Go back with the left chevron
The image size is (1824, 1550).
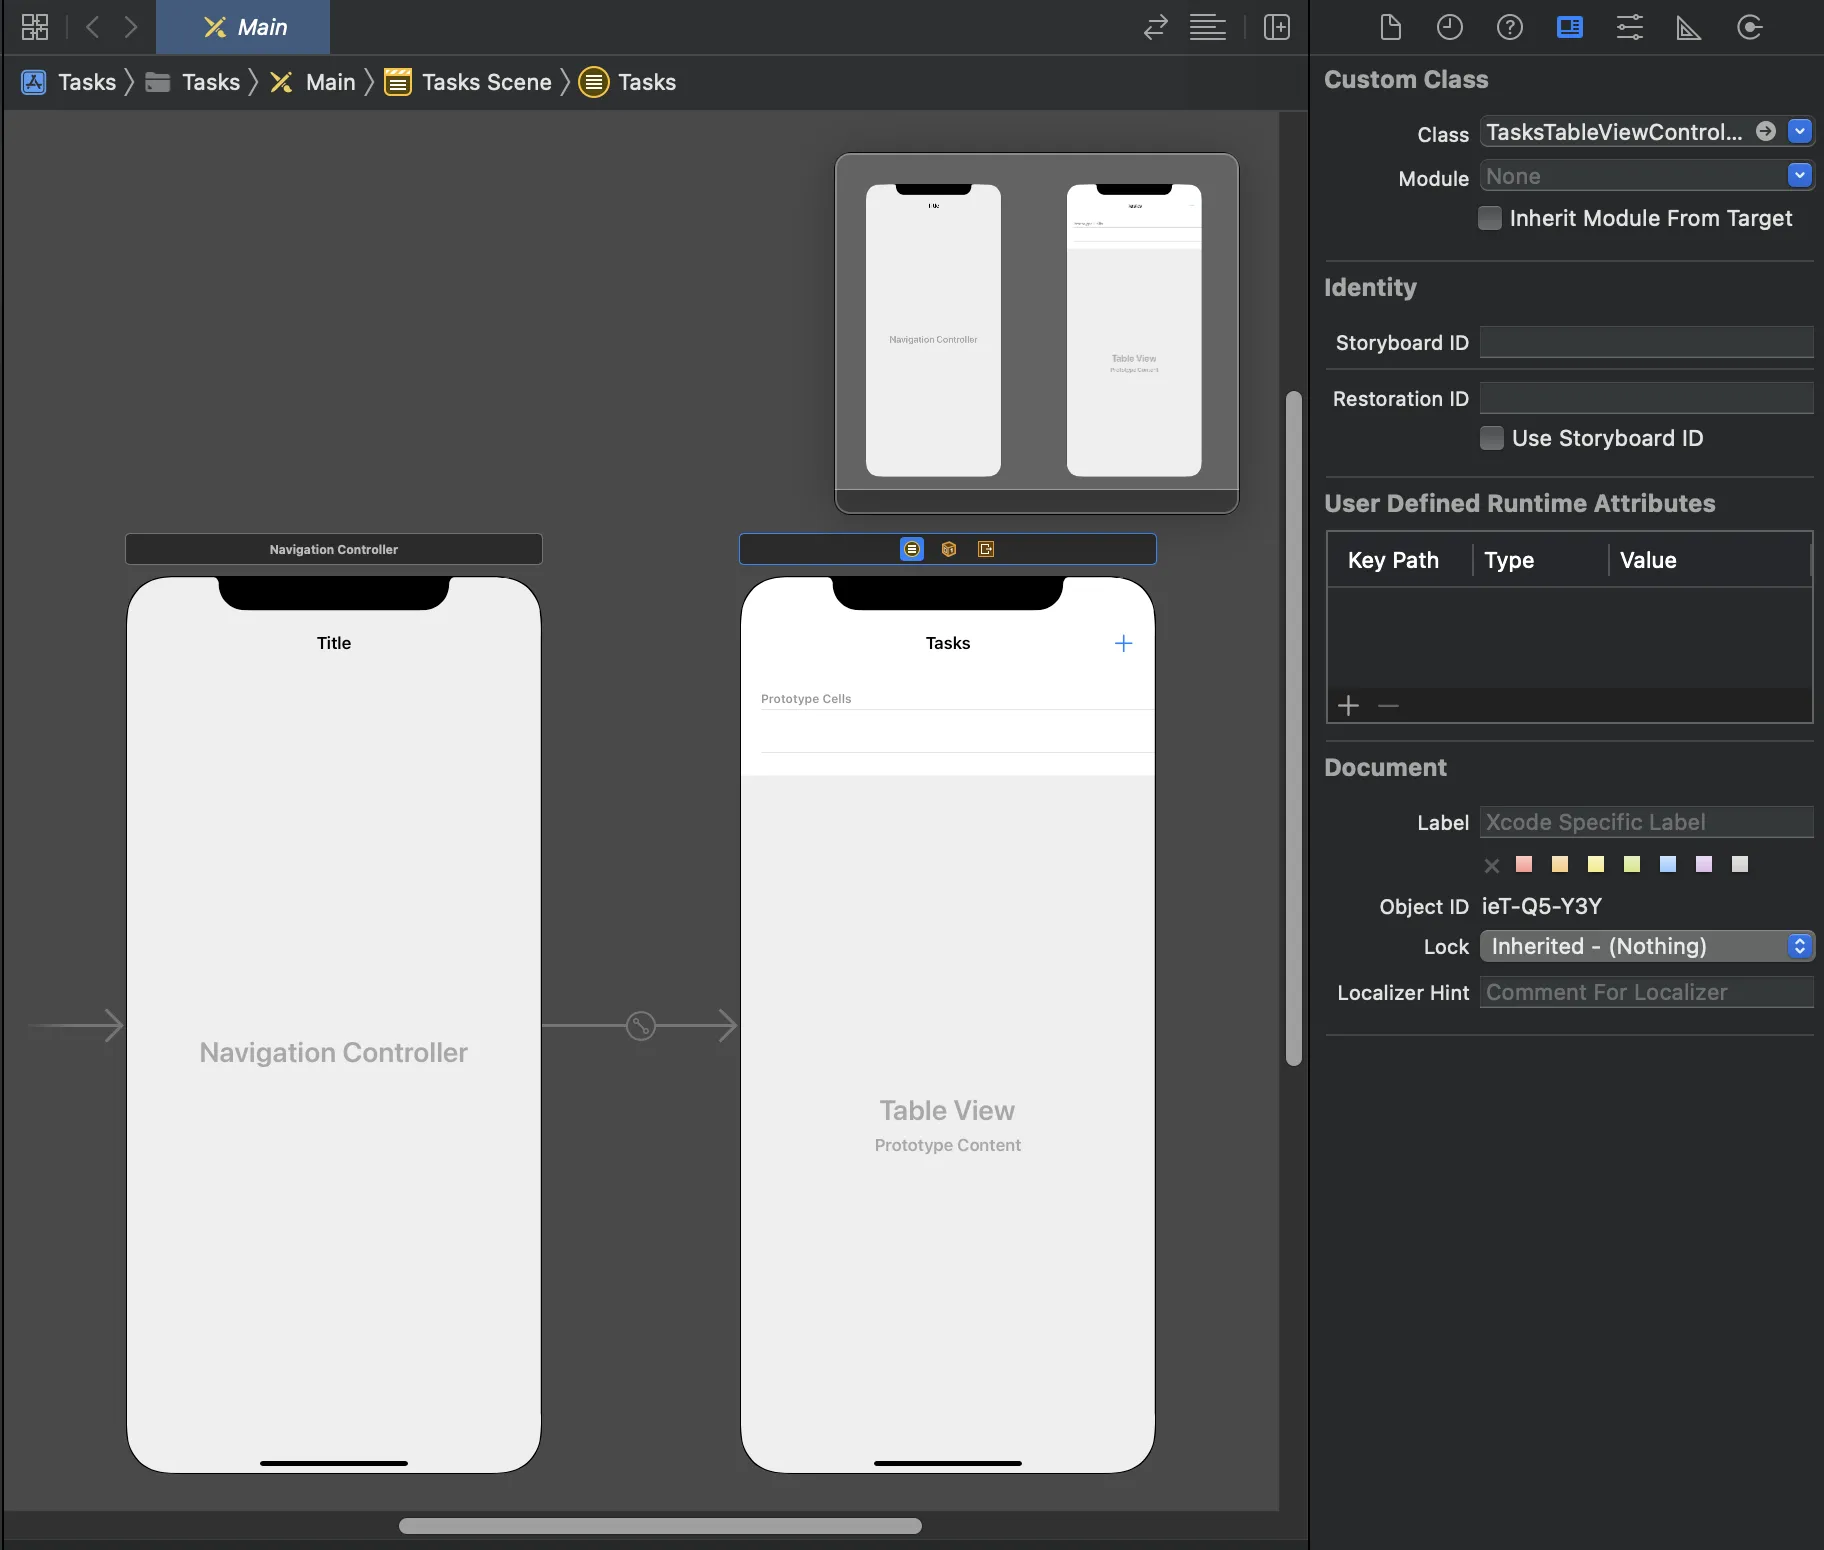coord(93,27)
